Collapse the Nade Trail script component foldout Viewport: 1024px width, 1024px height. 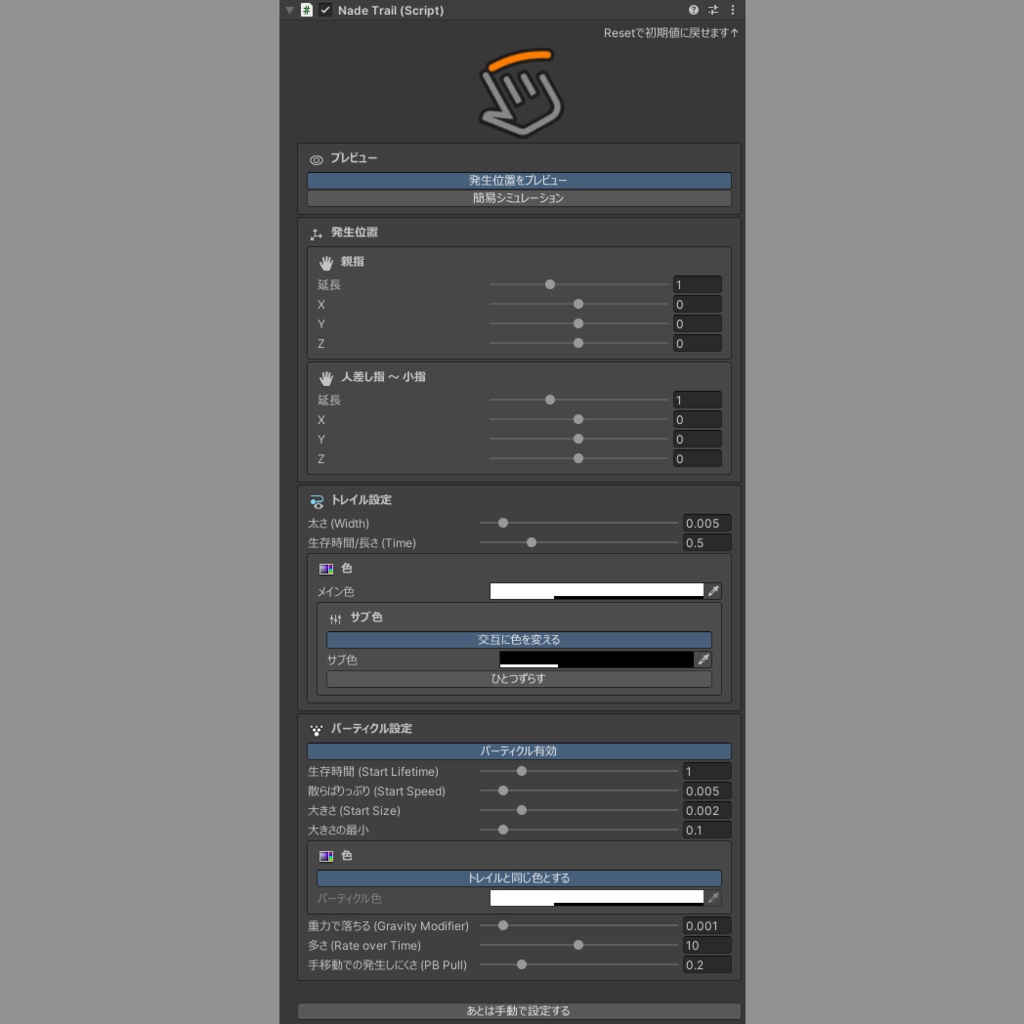289,10
